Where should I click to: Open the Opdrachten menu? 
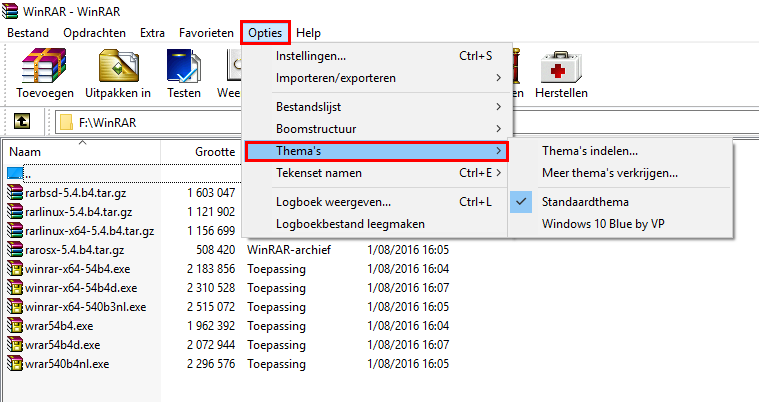click(94, 33)
